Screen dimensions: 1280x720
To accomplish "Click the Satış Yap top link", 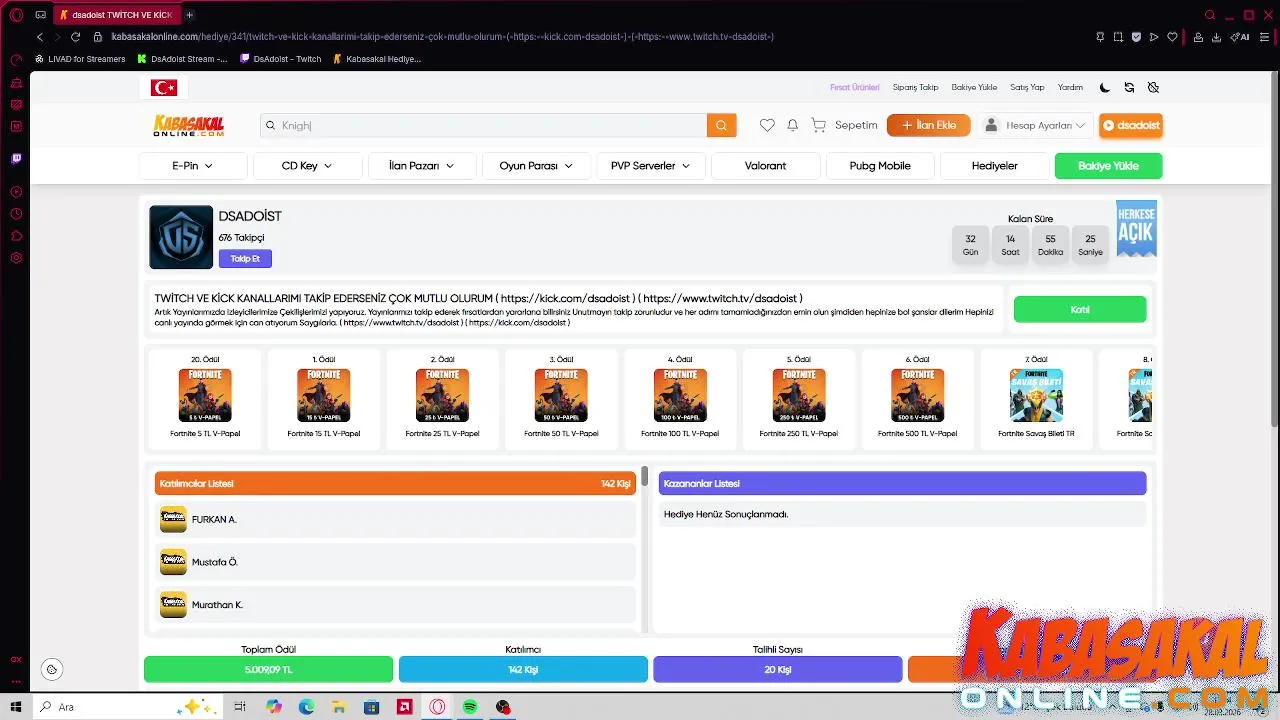I will (1027, 87).
